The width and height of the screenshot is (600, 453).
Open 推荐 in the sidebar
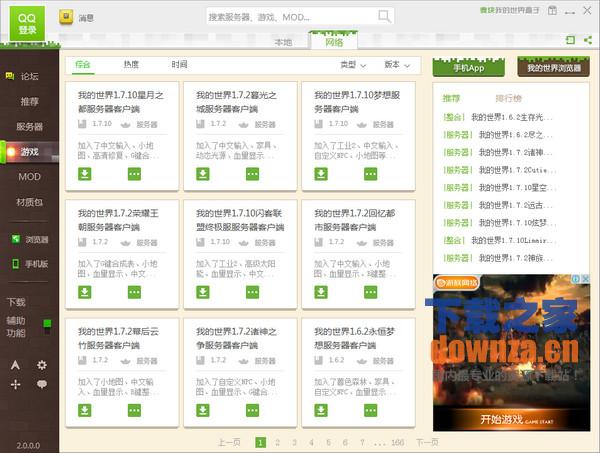click(29, 101)
